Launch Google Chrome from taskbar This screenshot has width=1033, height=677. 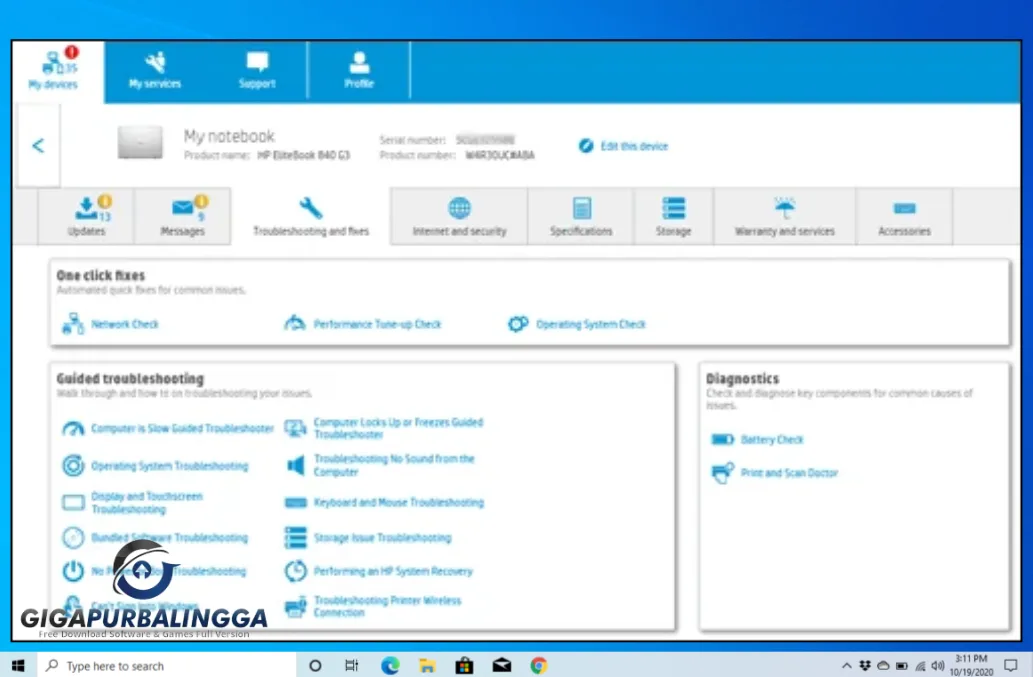point(539,666)
